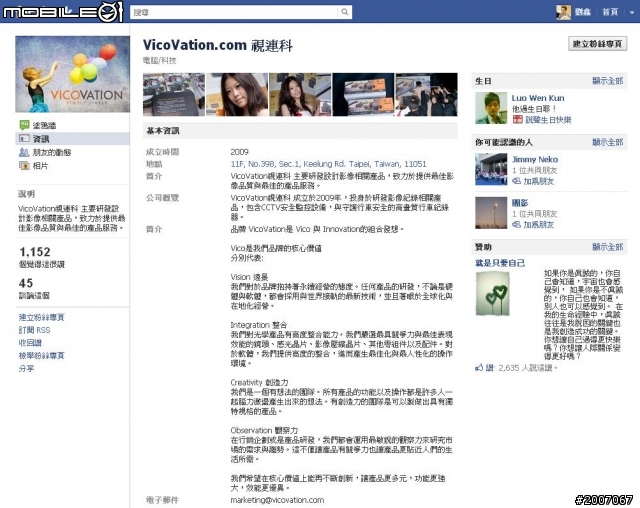Open the user profile avatar in top bar

[563, 12]
